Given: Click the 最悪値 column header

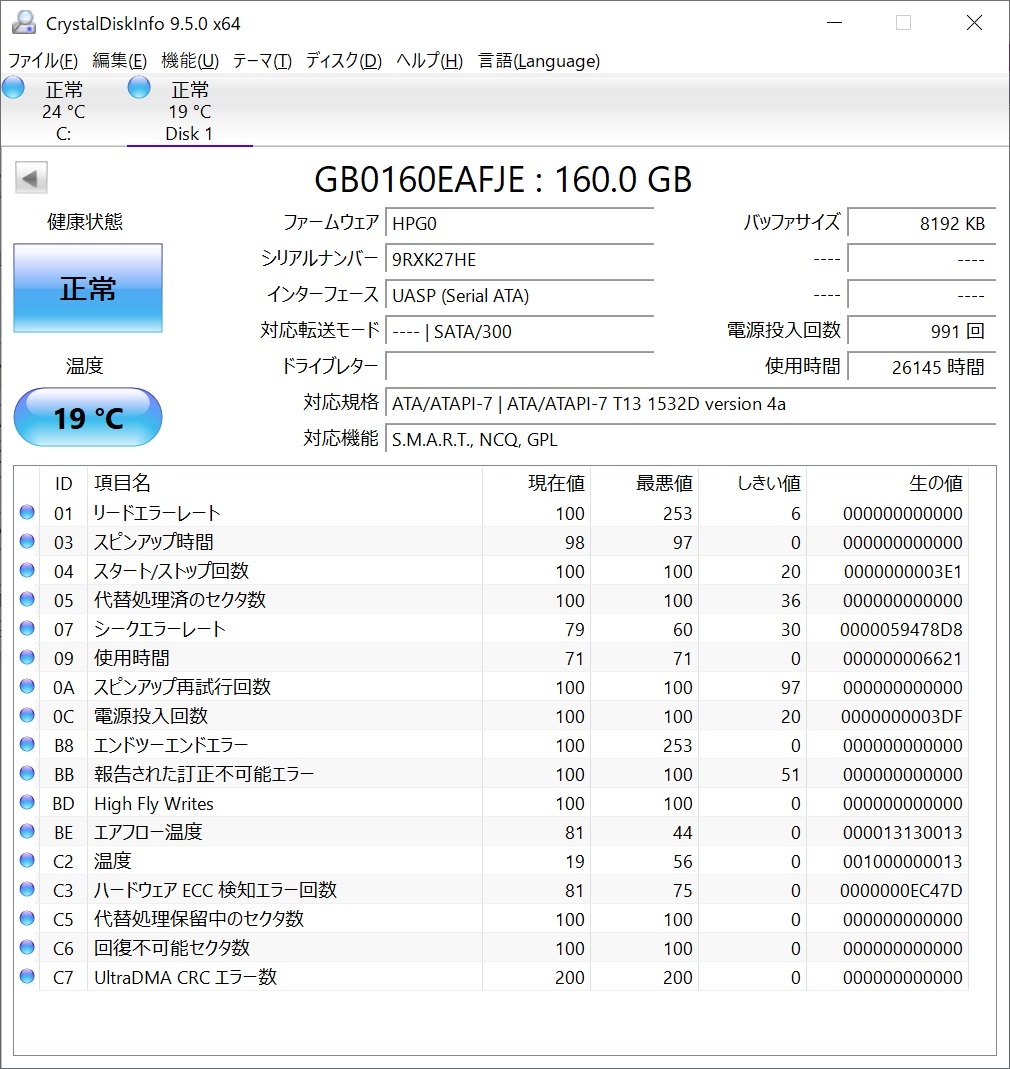Looking at the screenshot, I should click(645, 483).
